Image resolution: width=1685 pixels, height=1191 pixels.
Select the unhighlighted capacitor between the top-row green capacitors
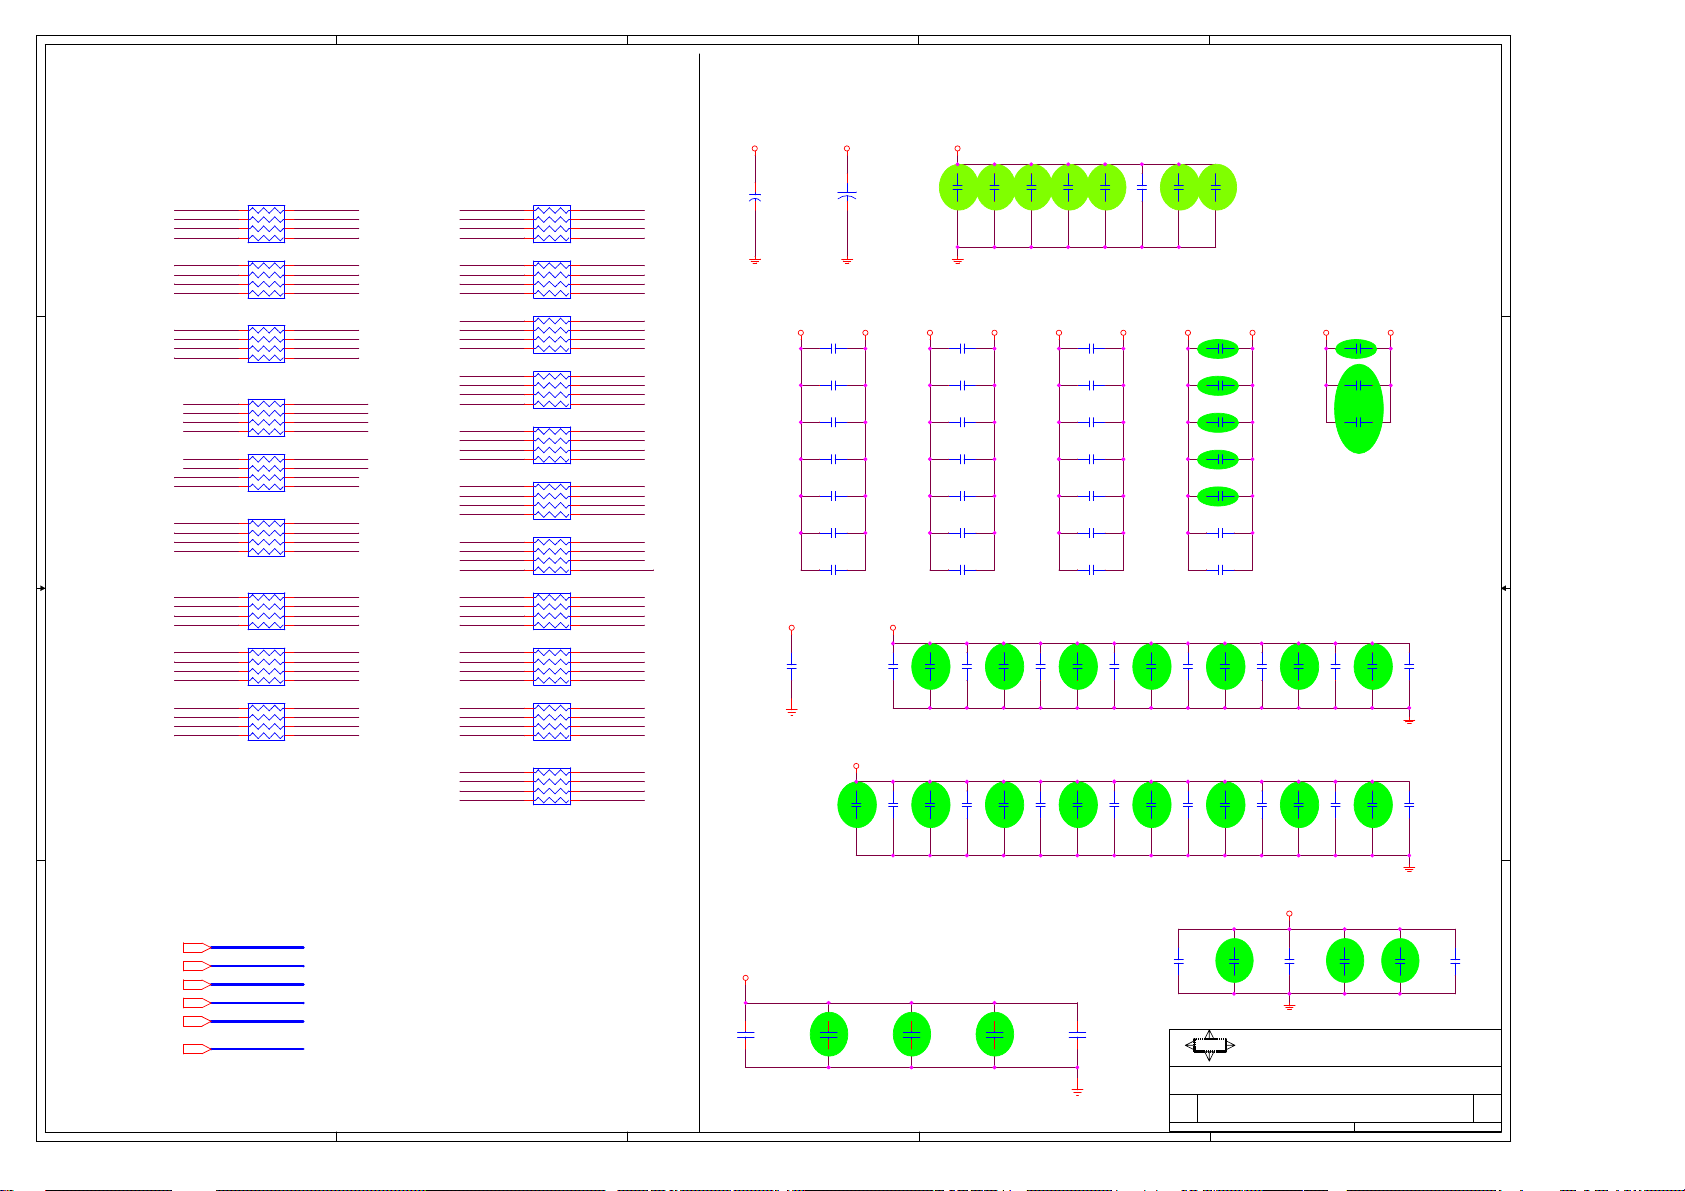(1142, 187)
